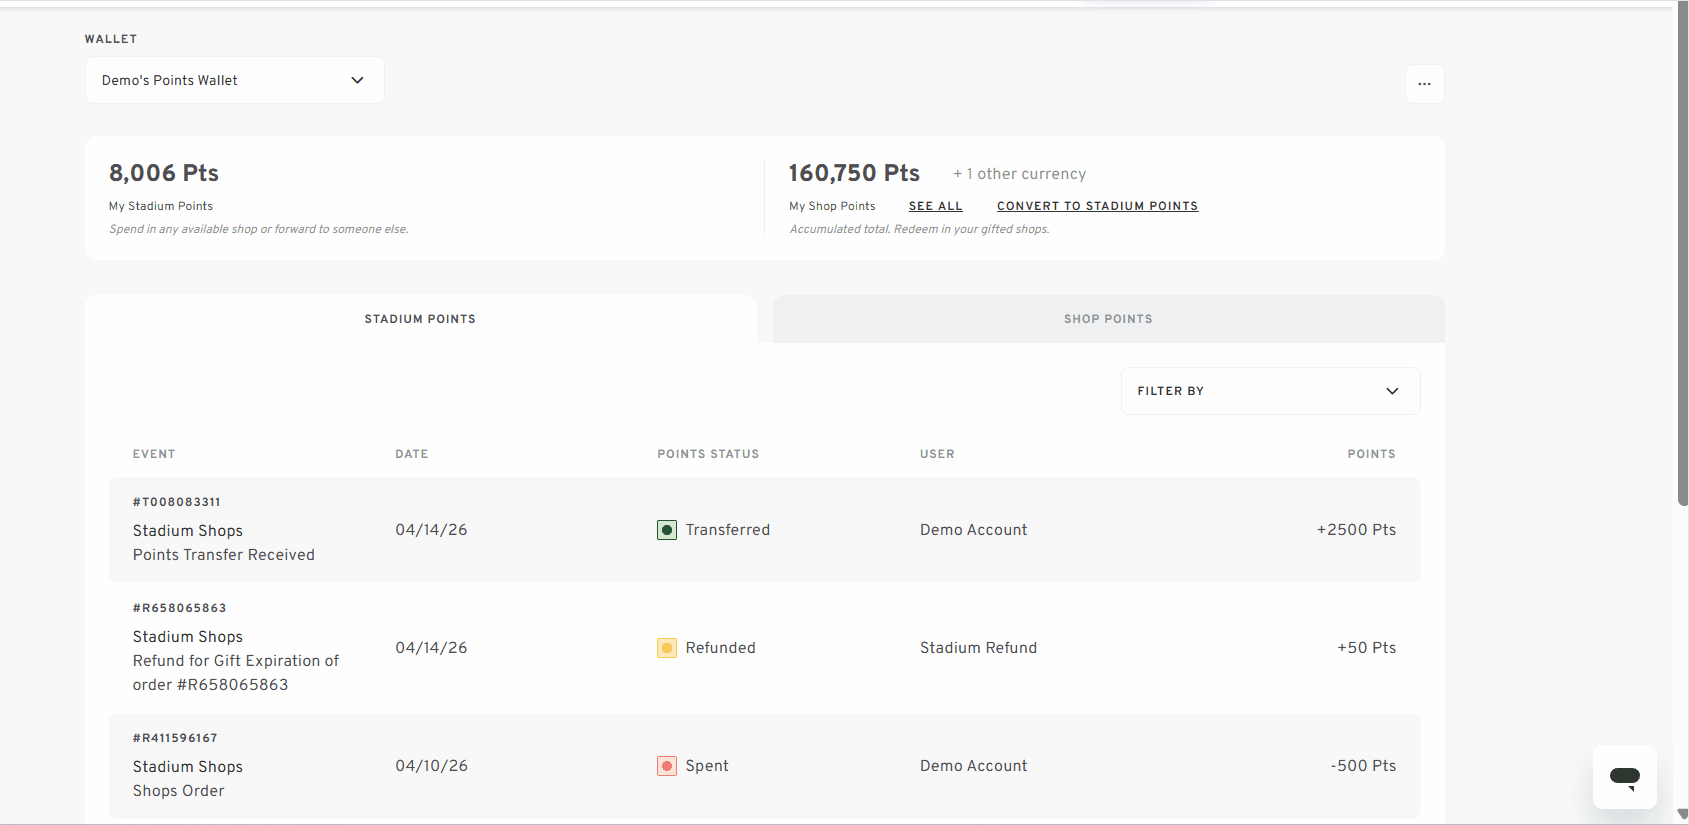Image resolution: width=1689 pixels, height=825 pixels.
Task: Open Demo's Points Wallet dropdown
Action: (x=235, y=80)
